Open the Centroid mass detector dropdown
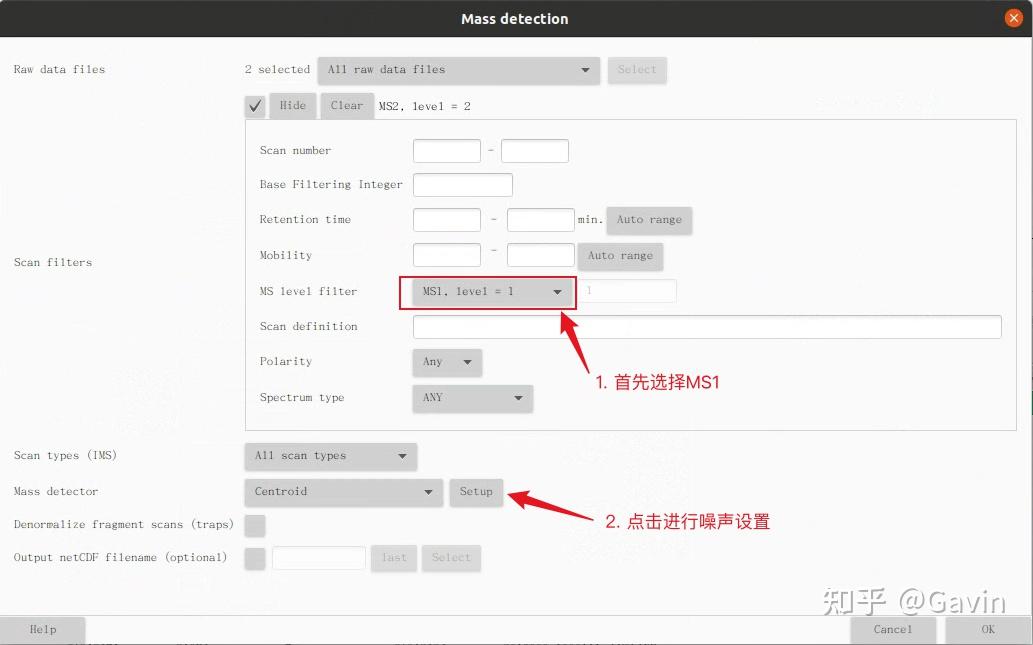The width and height of the screenshot is (1033, 645). coord(343,492)
